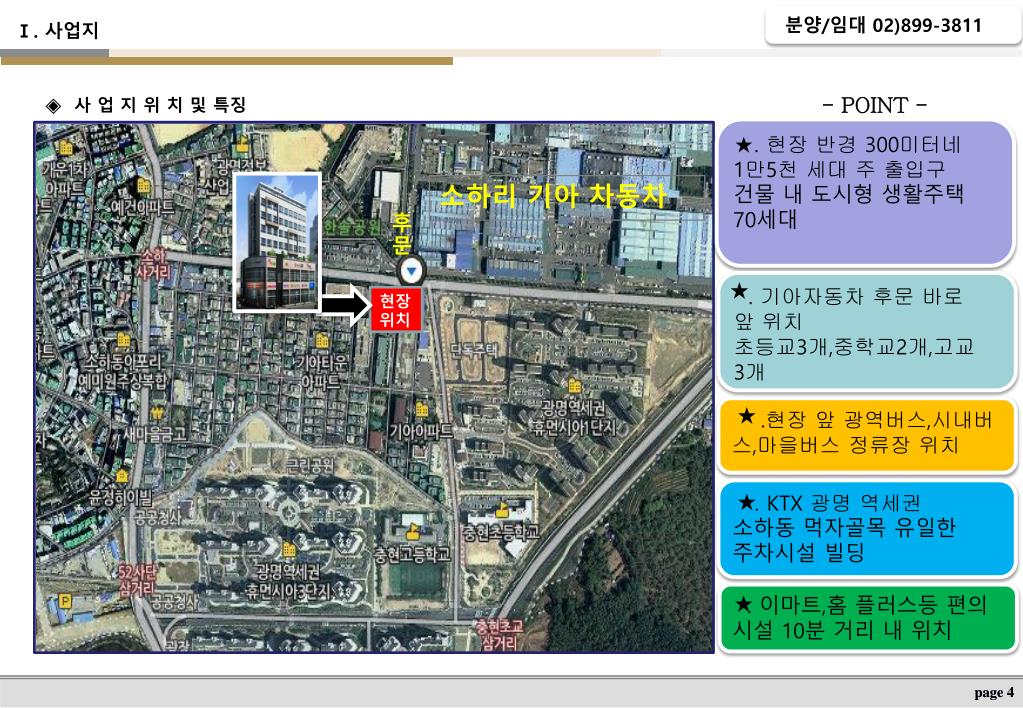Click the I. 사업지 section heading
The width and height of the screenshot is (1023, 708).
59,31
